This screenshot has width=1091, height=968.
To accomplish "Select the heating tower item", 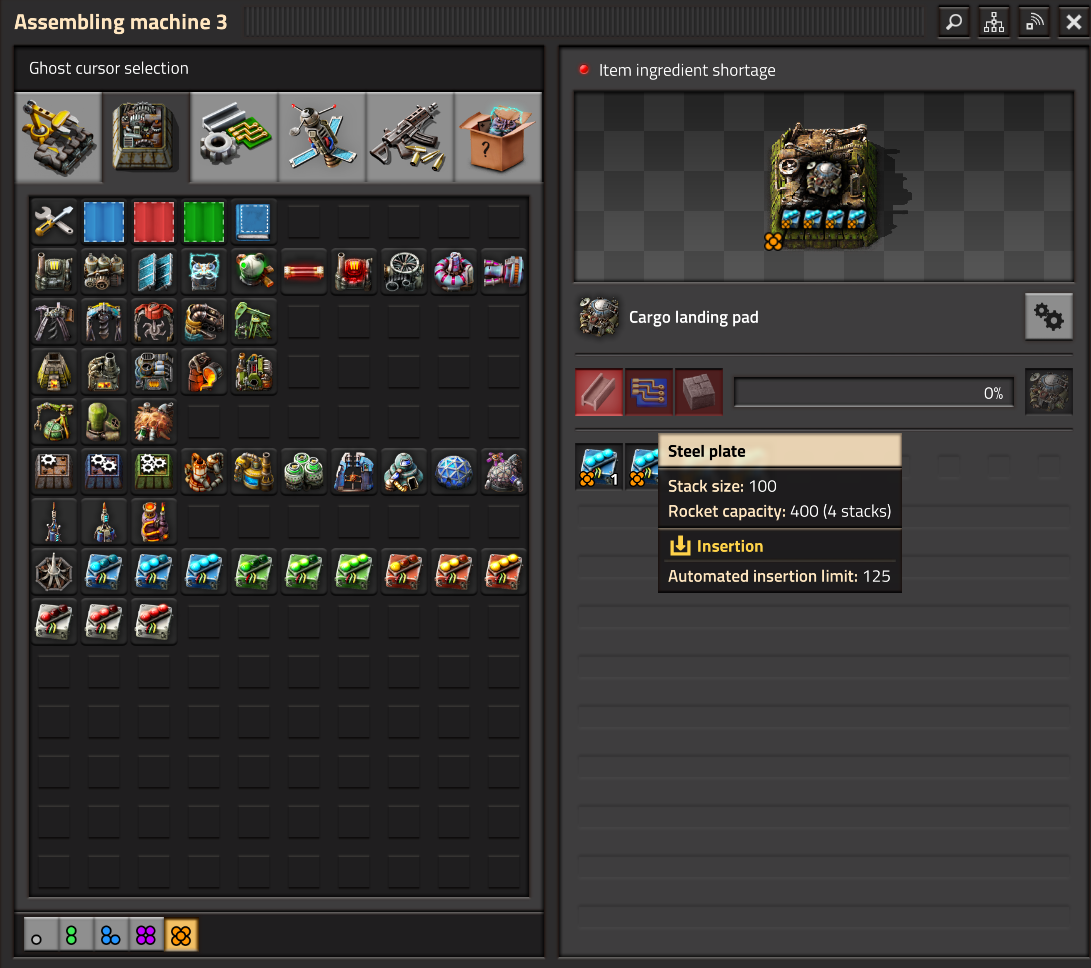I will click(x=154, y=522).
